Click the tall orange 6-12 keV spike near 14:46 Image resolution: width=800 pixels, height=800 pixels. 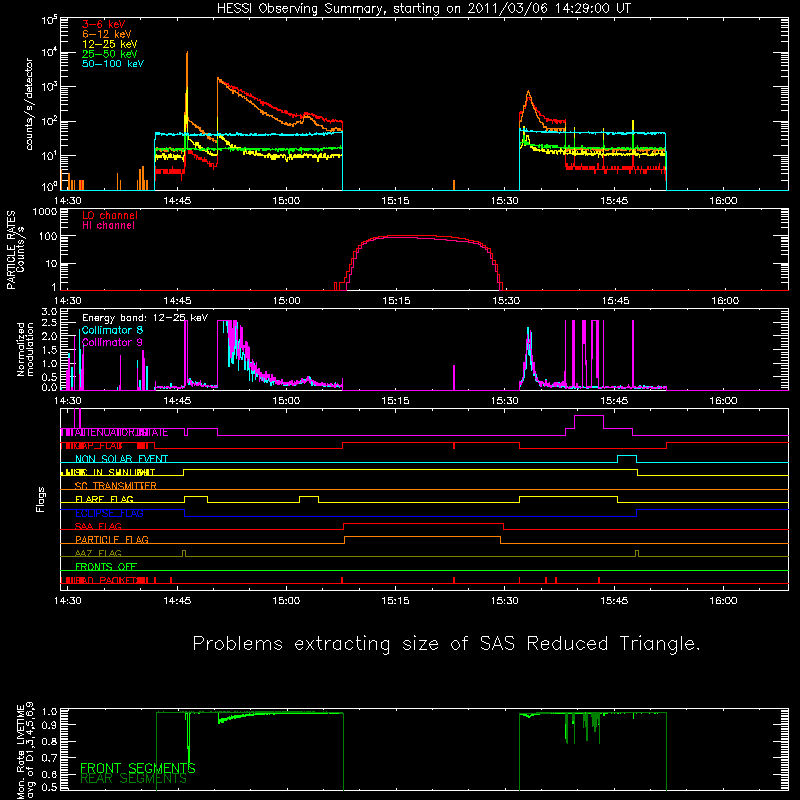187,84
